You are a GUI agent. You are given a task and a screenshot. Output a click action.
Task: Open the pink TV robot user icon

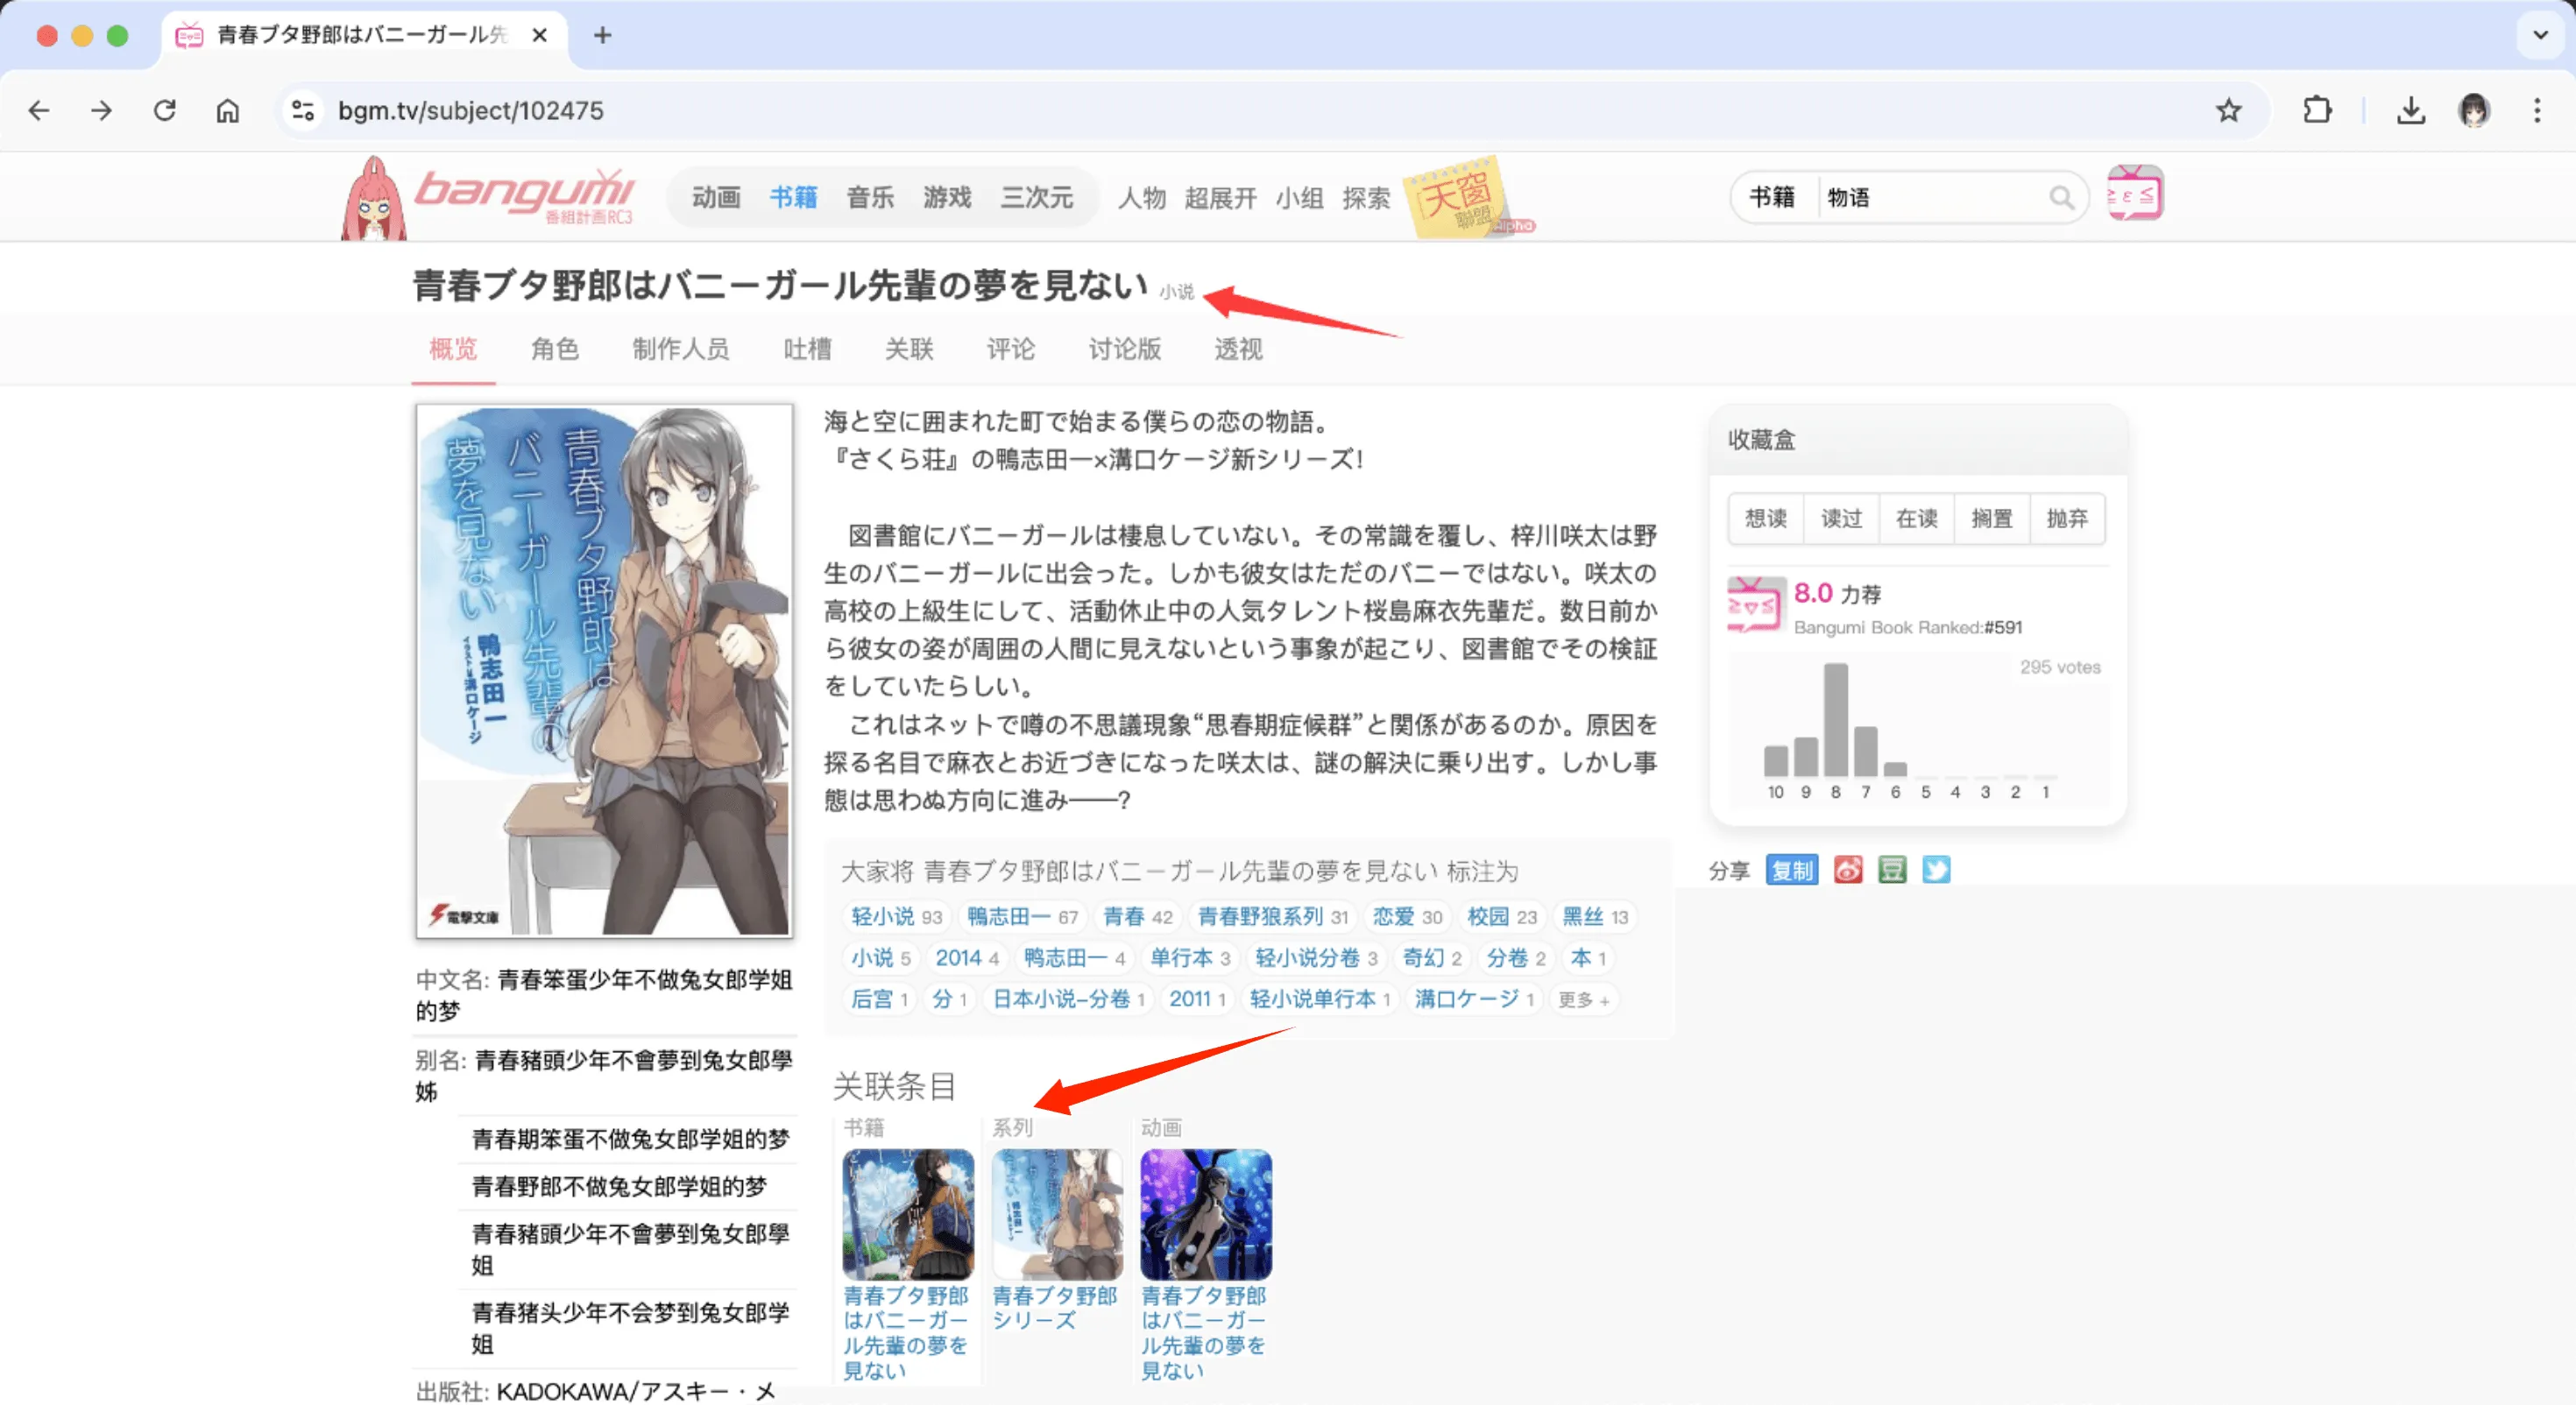pyautogui.click(x=2135, y=194)
